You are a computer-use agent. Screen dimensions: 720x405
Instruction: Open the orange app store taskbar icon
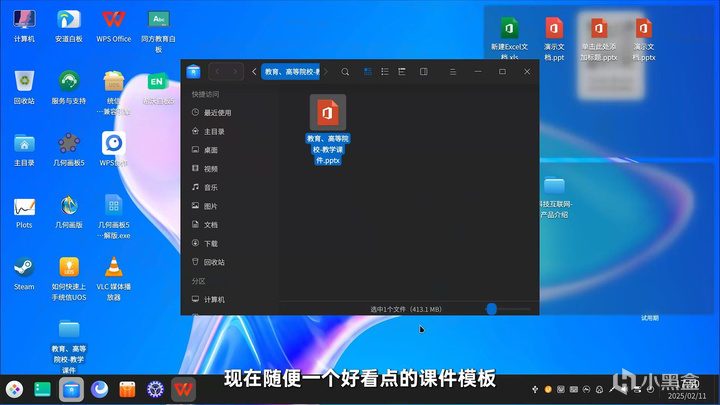[127, 389]
